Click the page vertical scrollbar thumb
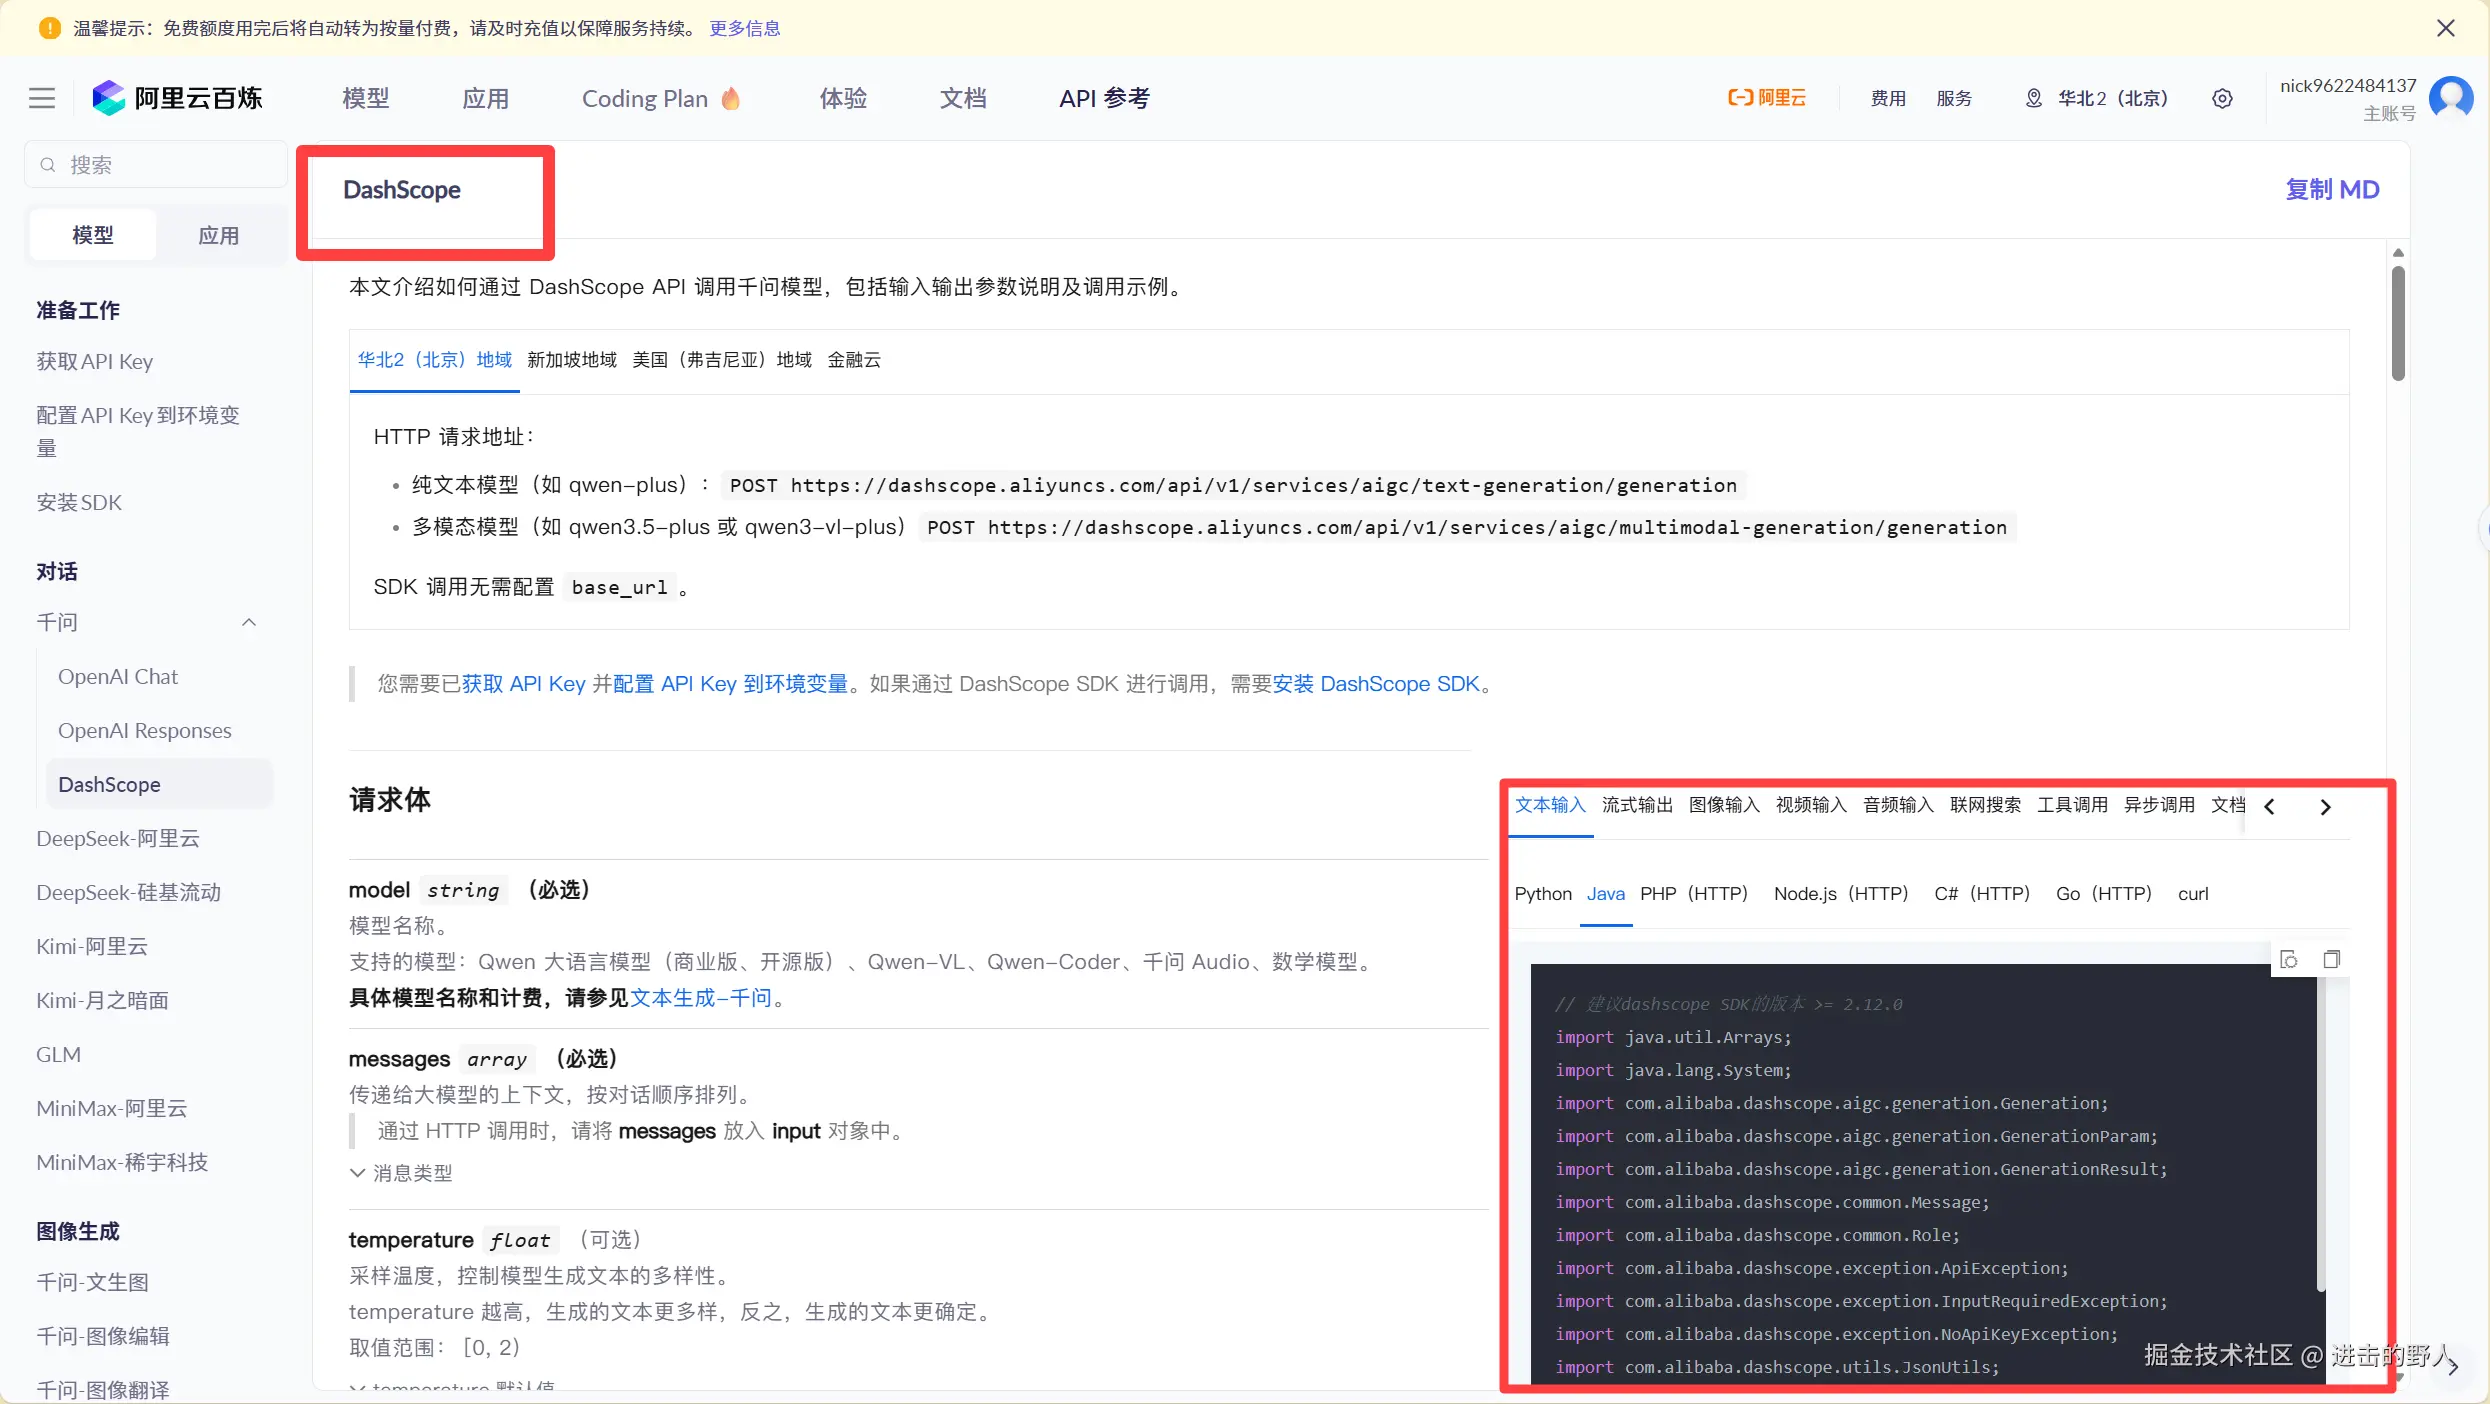The width and height of the screenshot is (2490, 1404). (x=2398, y=322)
